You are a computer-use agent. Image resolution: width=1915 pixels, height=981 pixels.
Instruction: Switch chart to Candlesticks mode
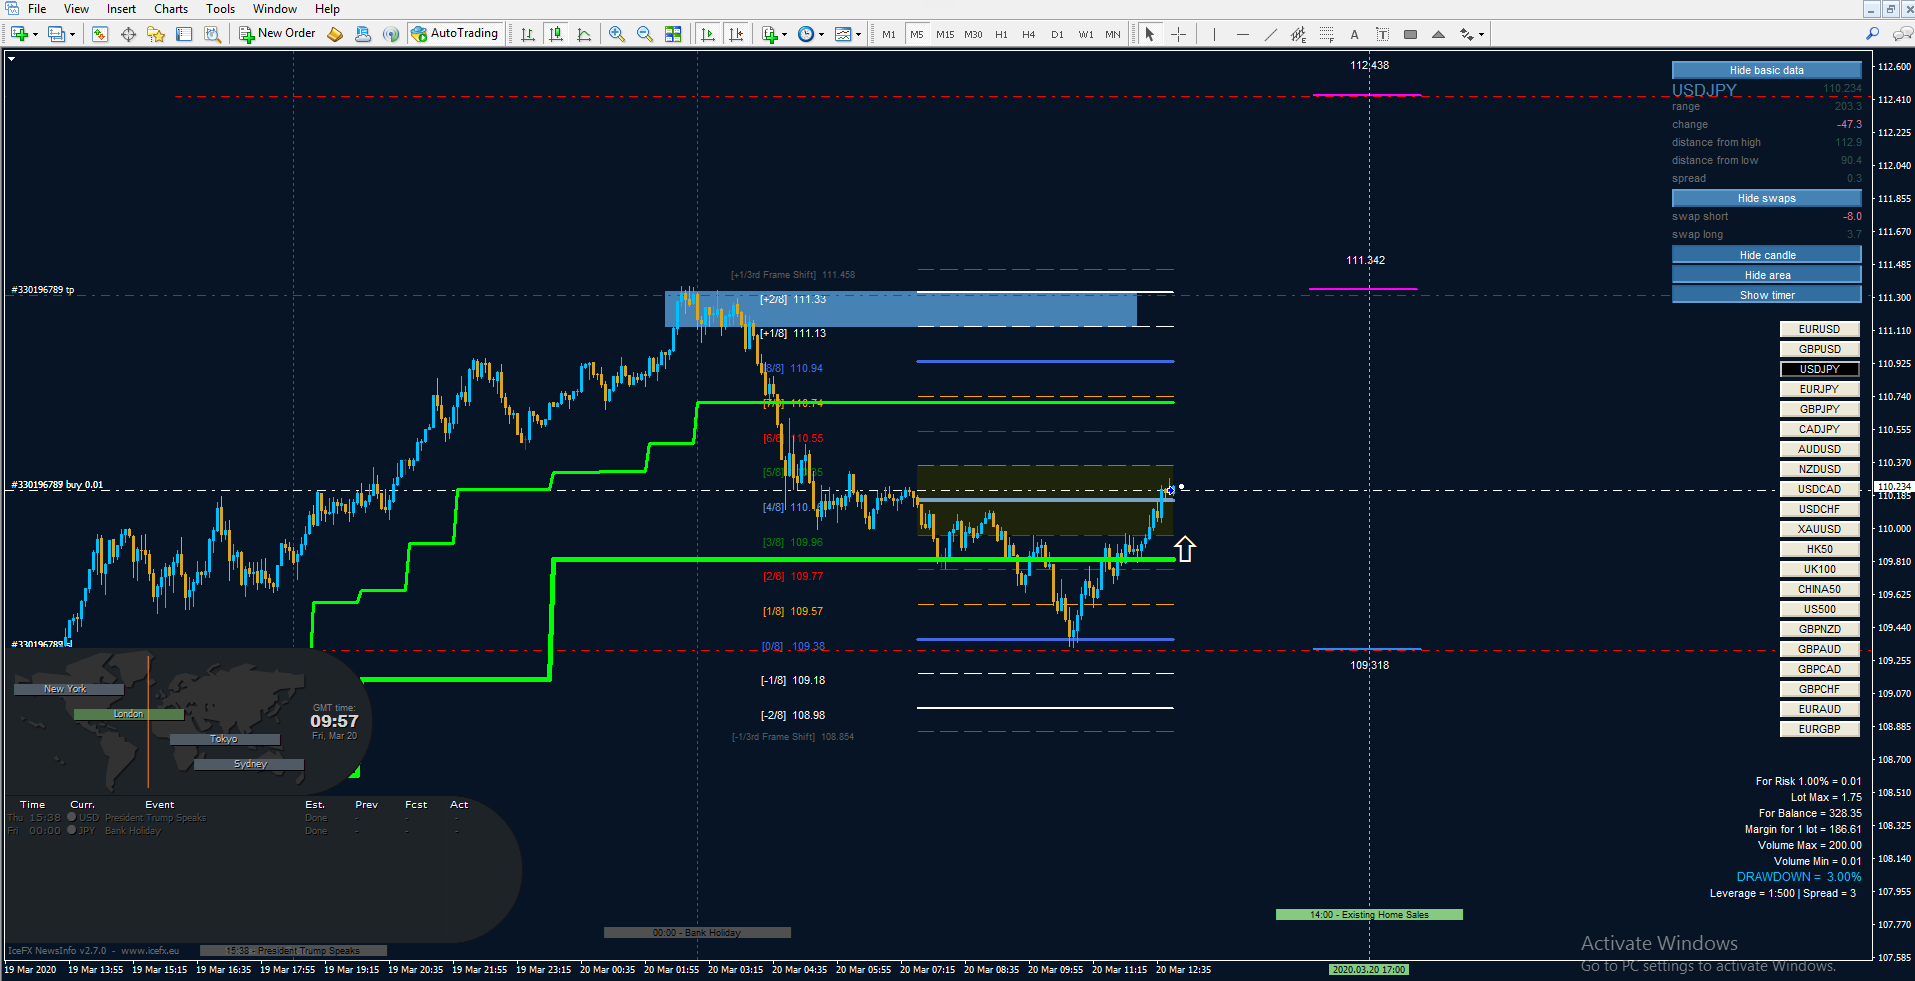556,34
